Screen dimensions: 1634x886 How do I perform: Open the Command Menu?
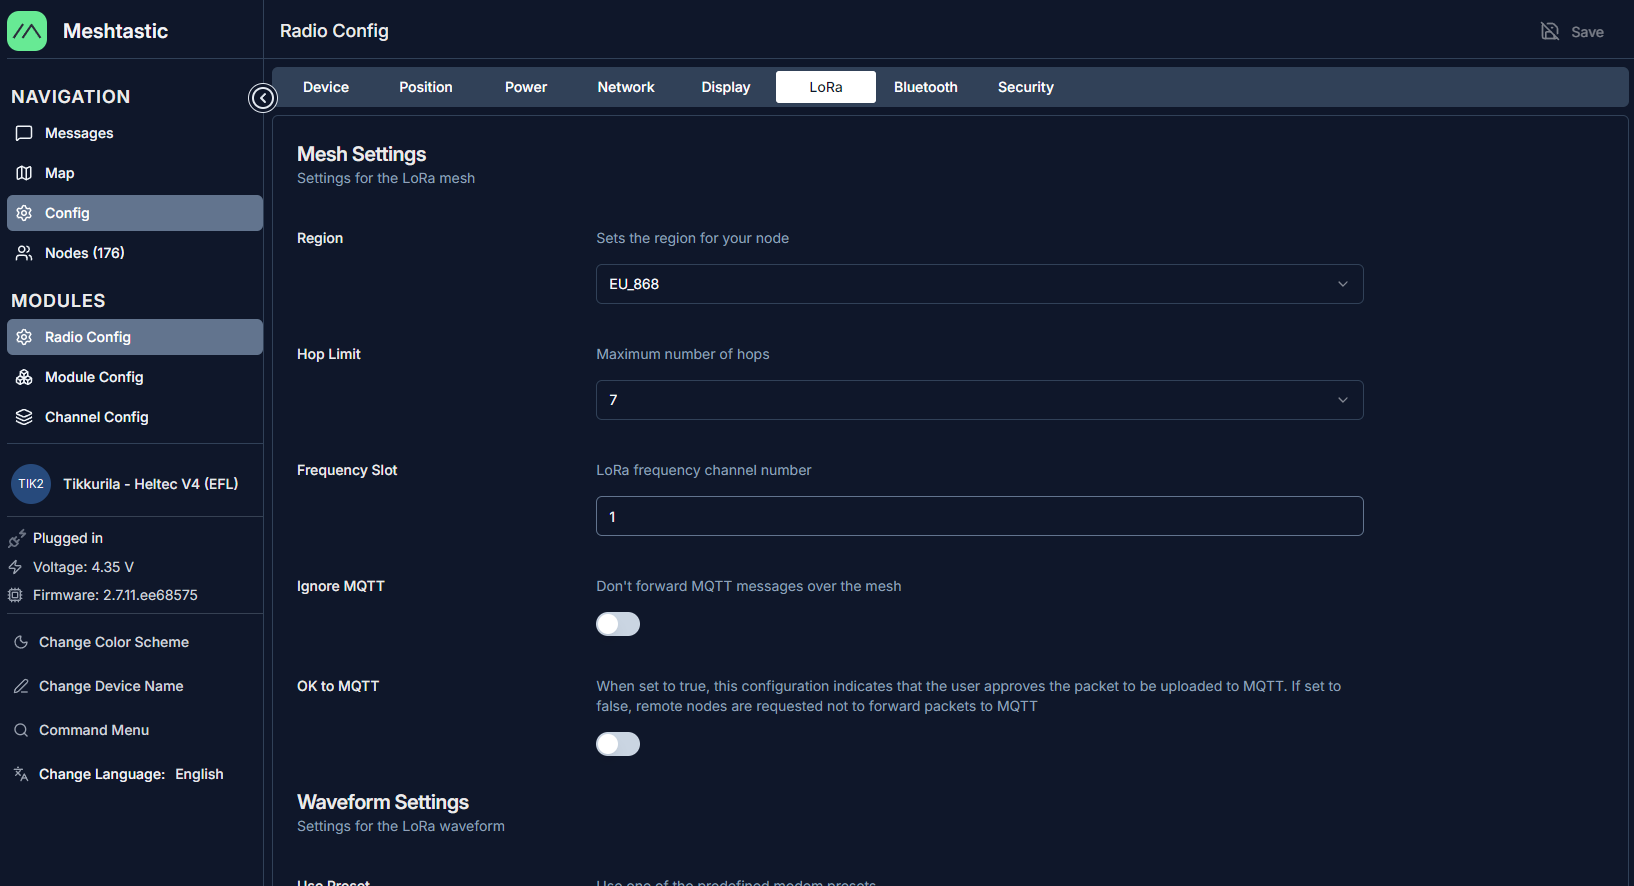(94, 730)
